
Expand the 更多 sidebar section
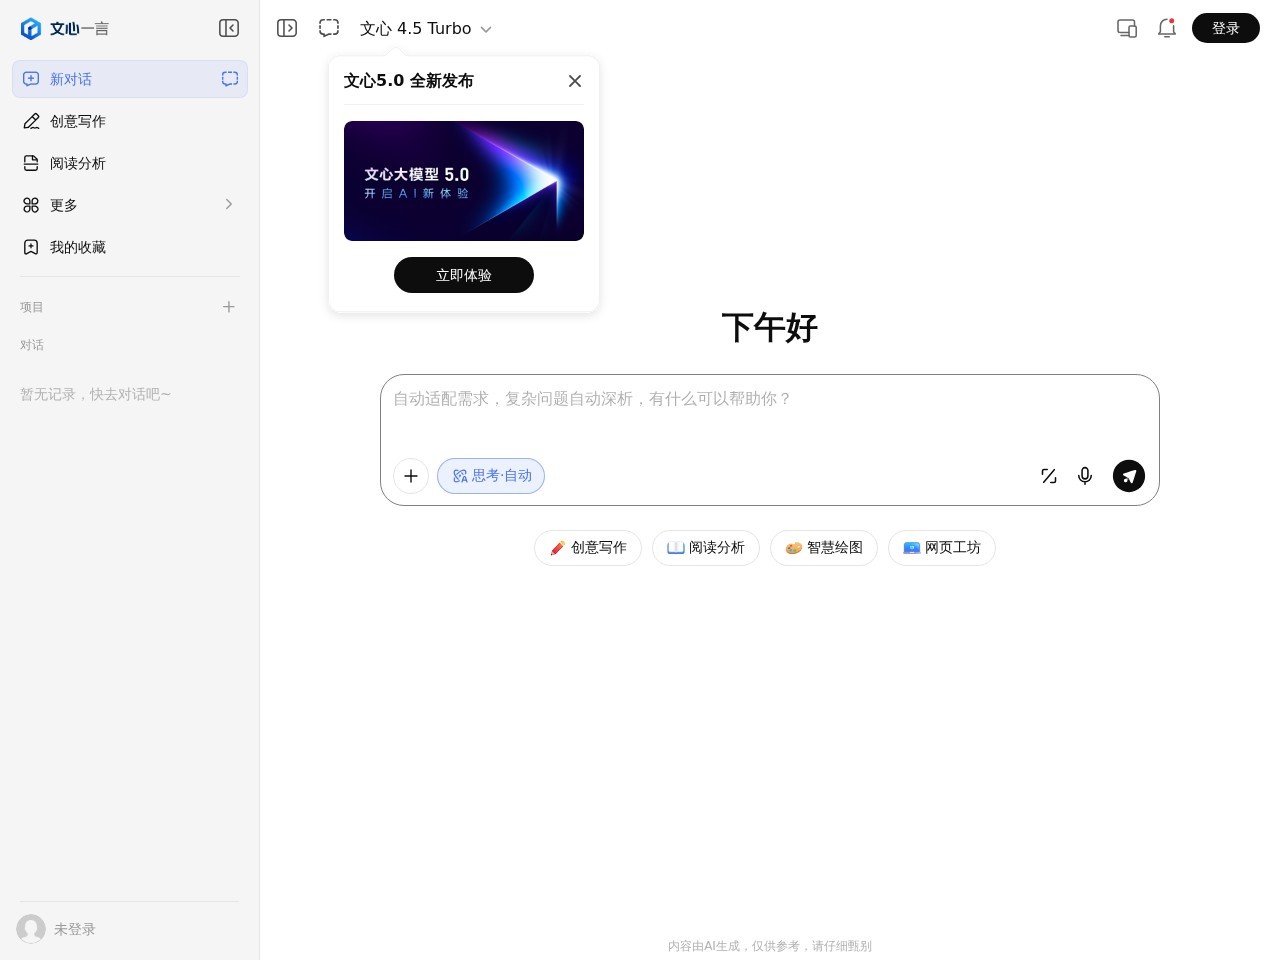click(63, 205)
